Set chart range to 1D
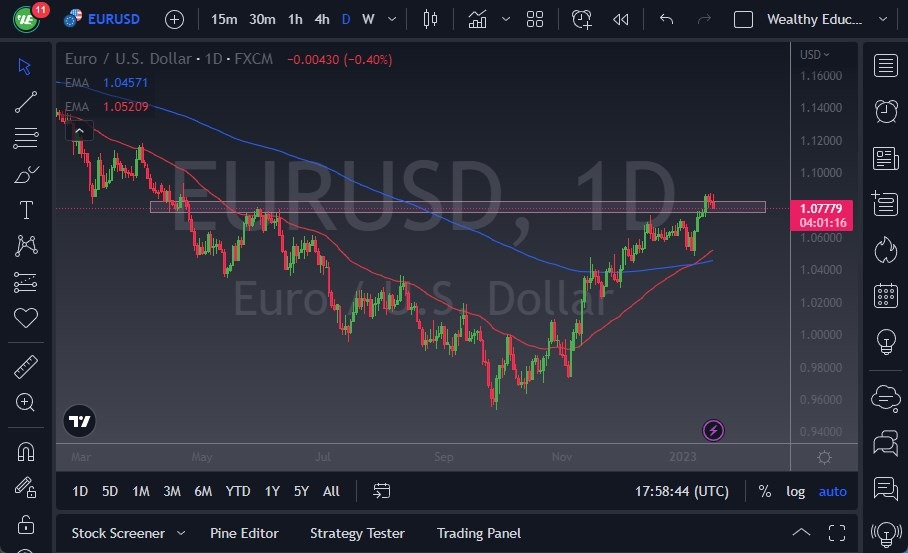The height and width of the screenshot is (553, 908). 80,491
